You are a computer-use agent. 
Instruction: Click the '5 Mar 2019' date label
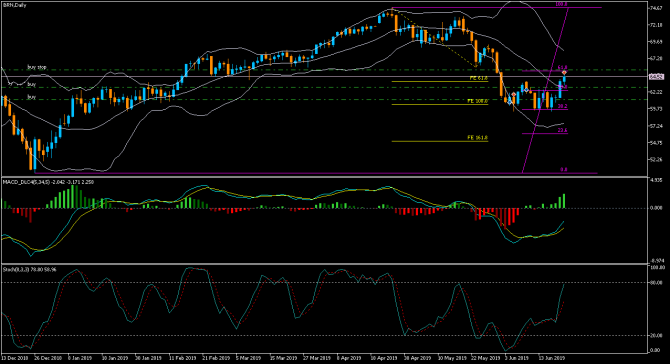pos(249,358)
